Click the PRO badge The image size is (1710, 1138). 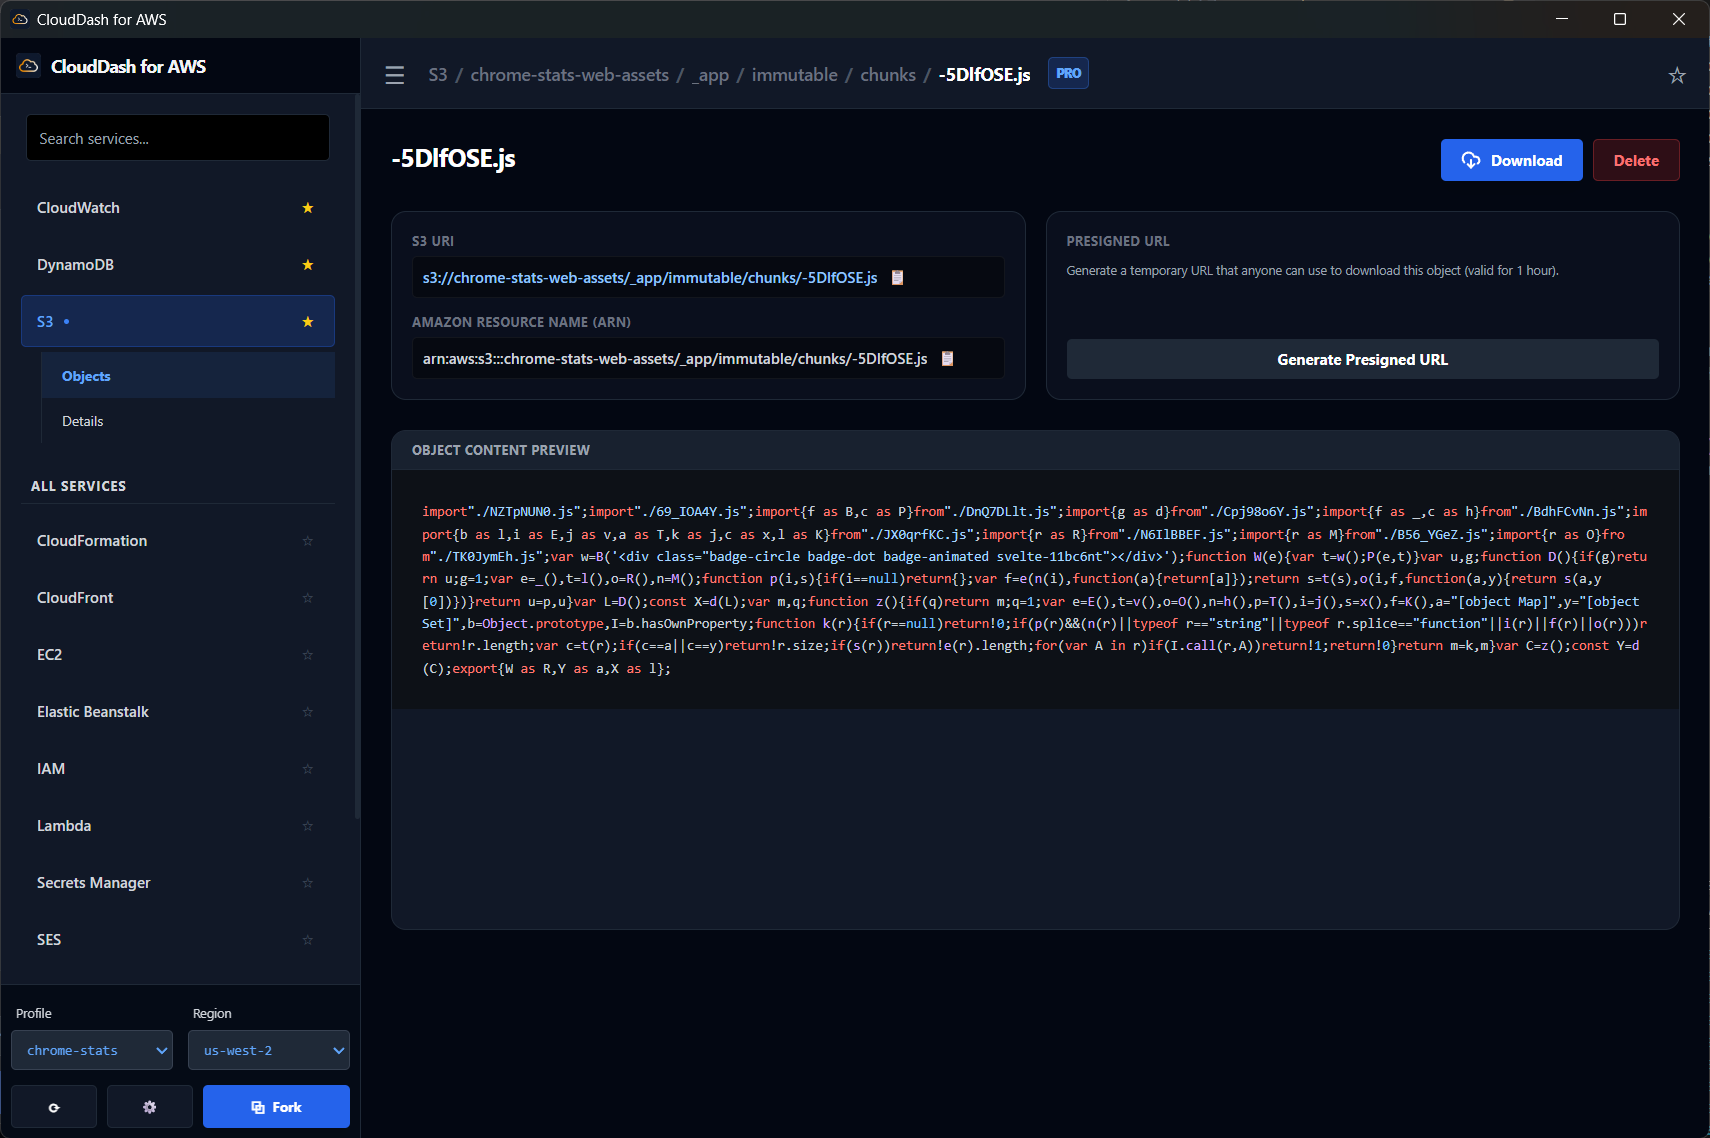coord(1068,73)
